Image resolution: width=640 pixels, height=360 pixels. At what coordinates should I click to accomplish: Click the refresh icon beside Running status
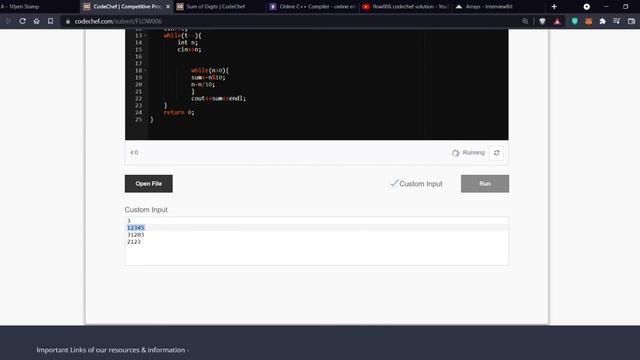point(496,153)
